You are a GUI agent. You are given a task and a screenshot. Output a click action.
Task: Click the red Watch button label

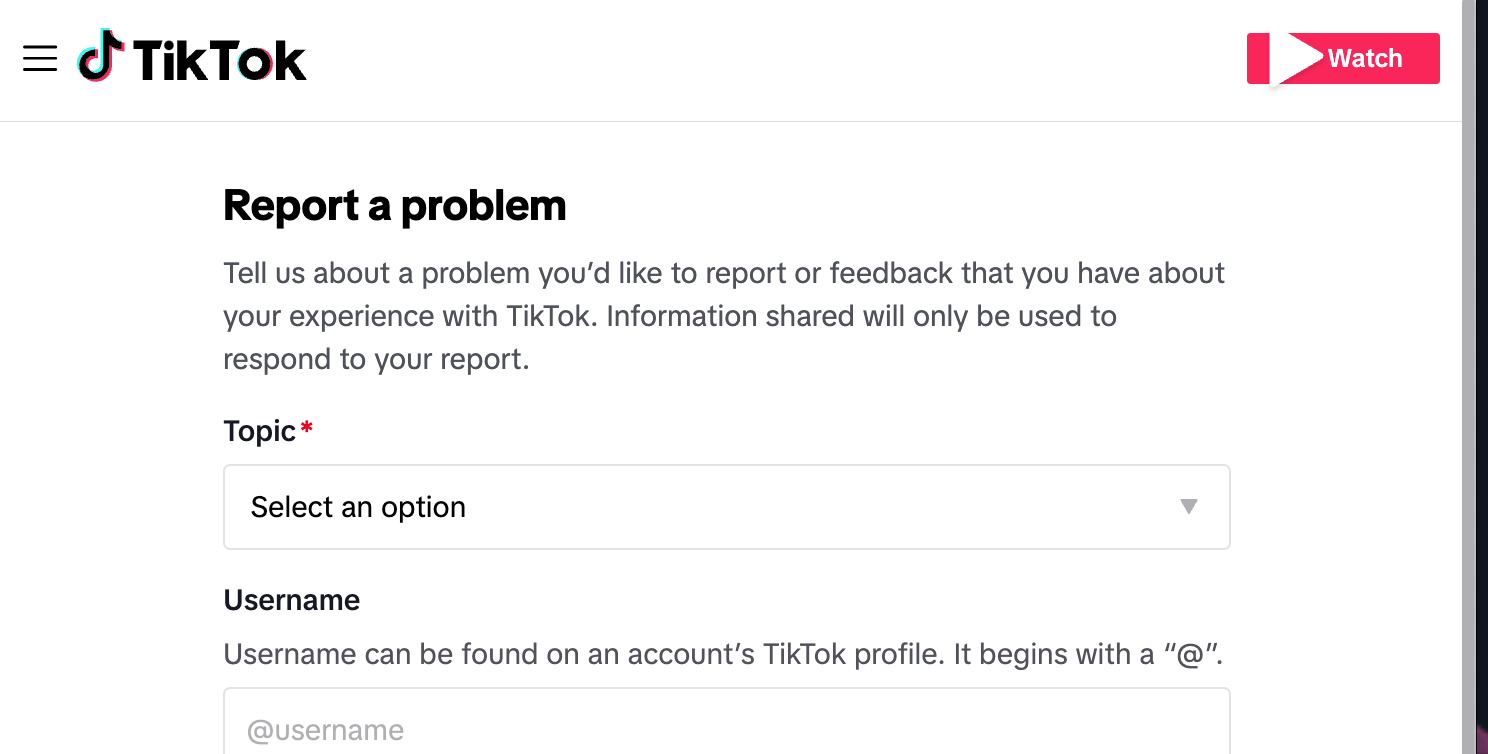(1365, 59)
